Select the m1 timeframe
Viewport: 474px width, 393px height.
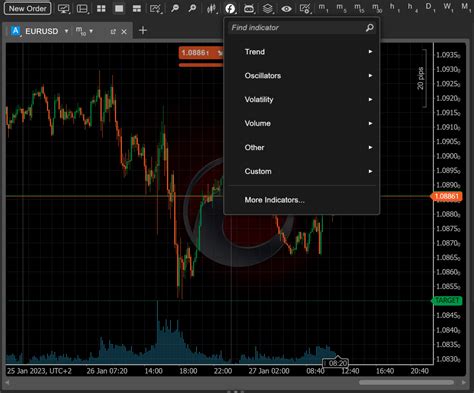(x=323, y=8)
